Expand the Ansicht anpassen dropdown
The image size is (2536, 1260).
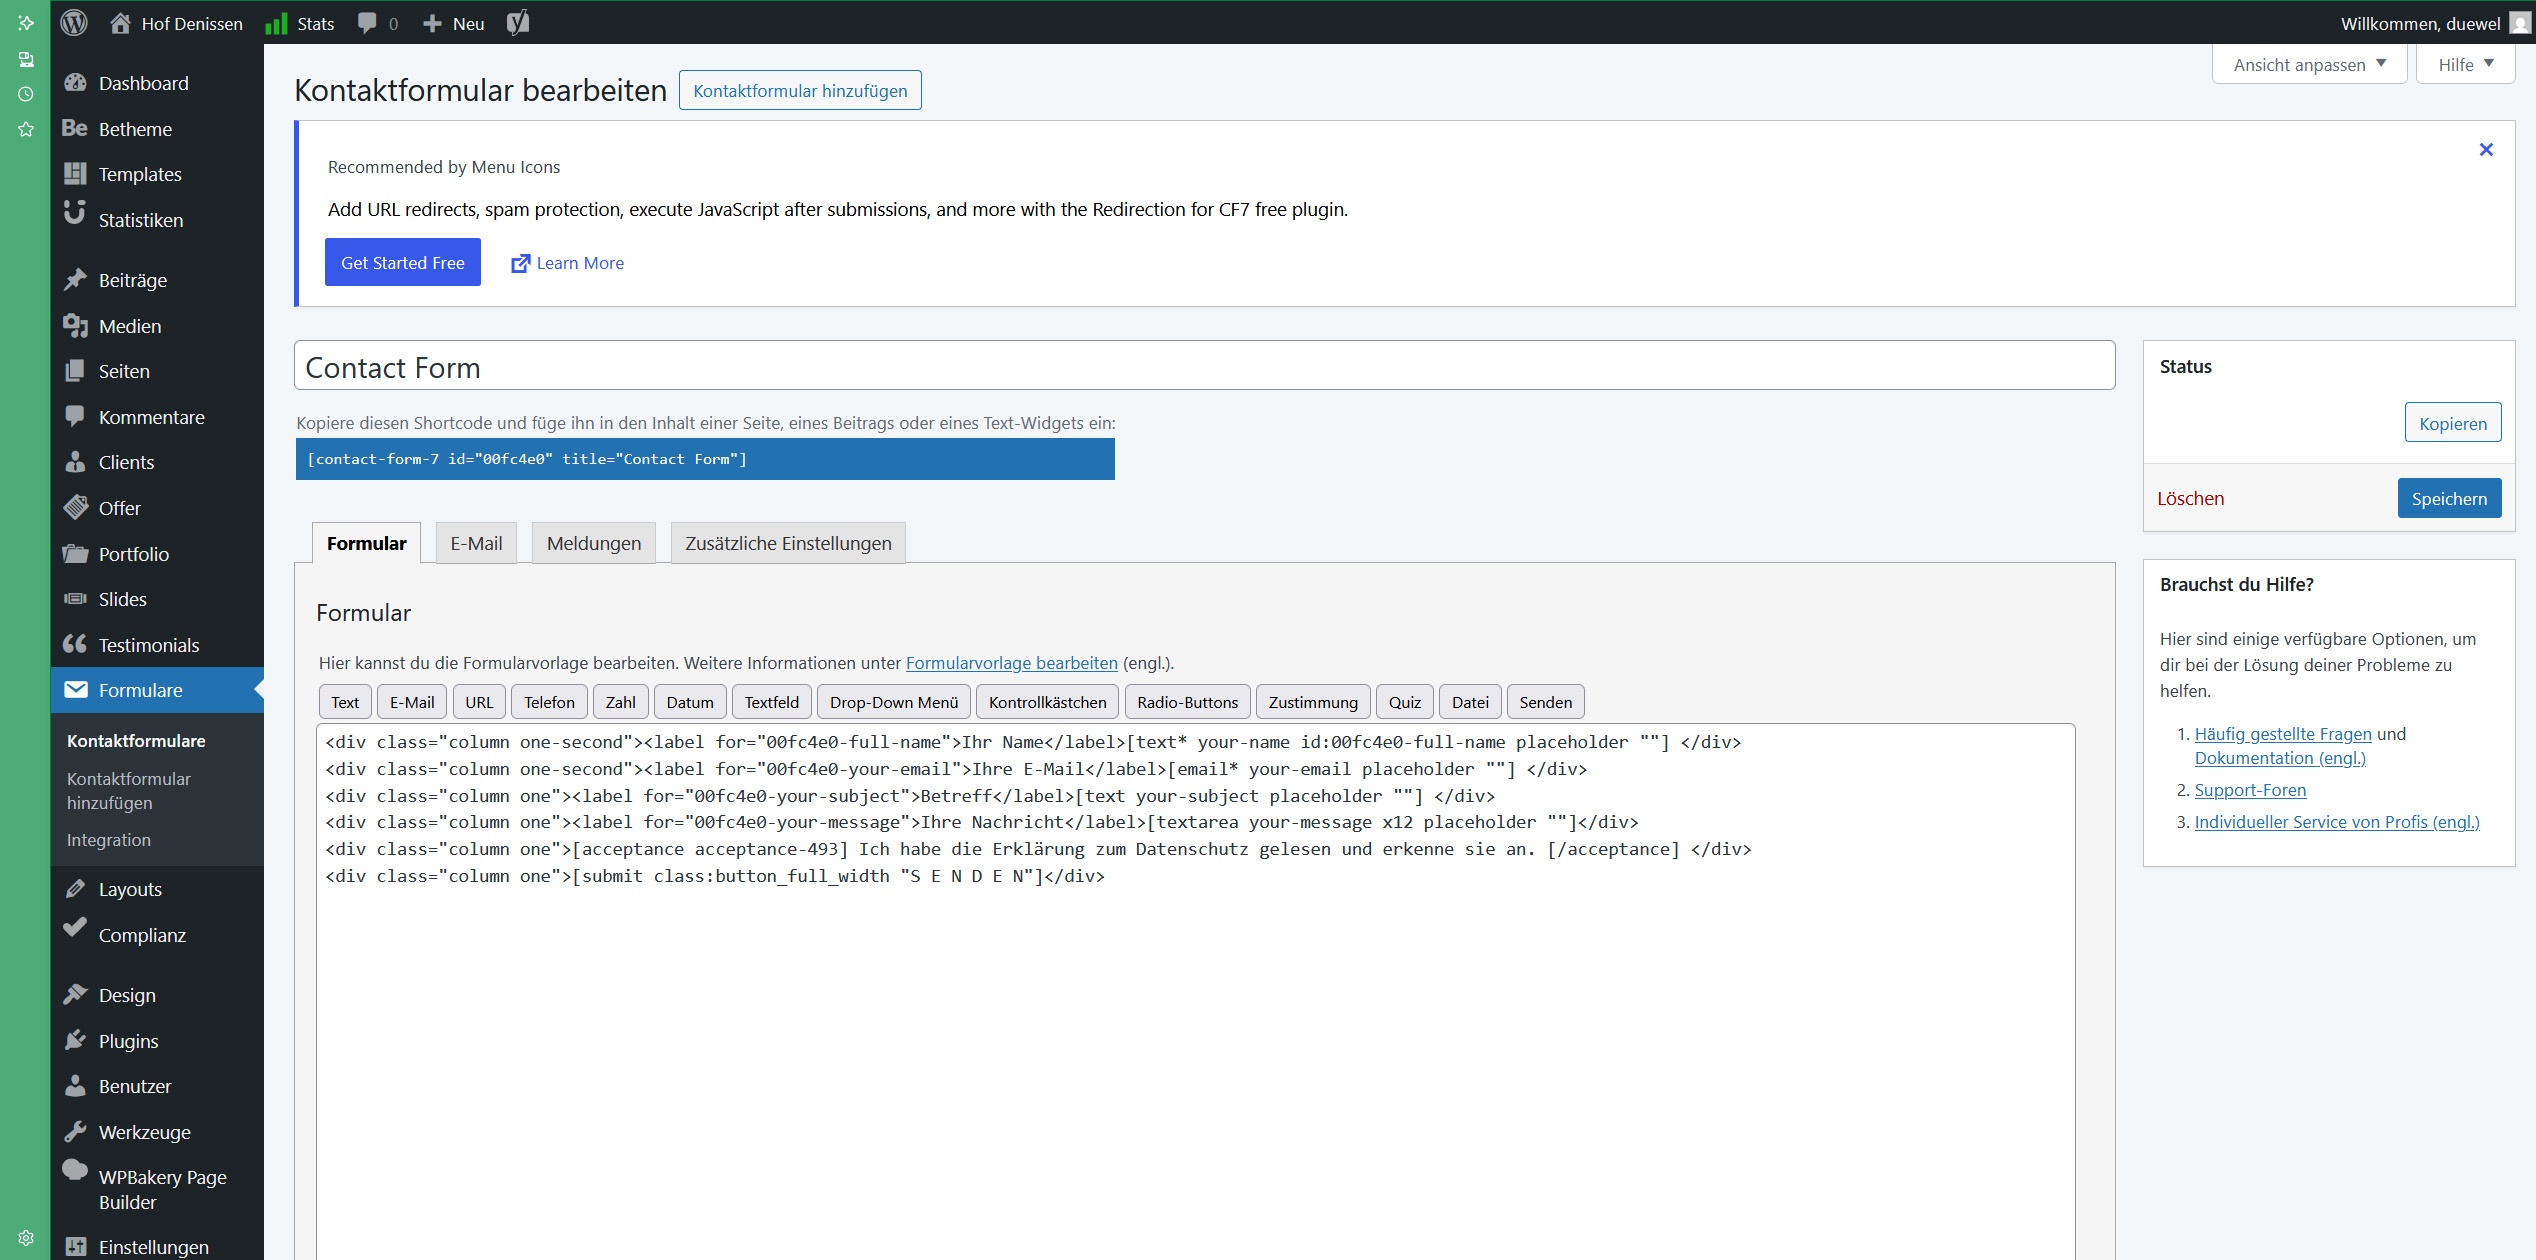(x=2308, y=65)
